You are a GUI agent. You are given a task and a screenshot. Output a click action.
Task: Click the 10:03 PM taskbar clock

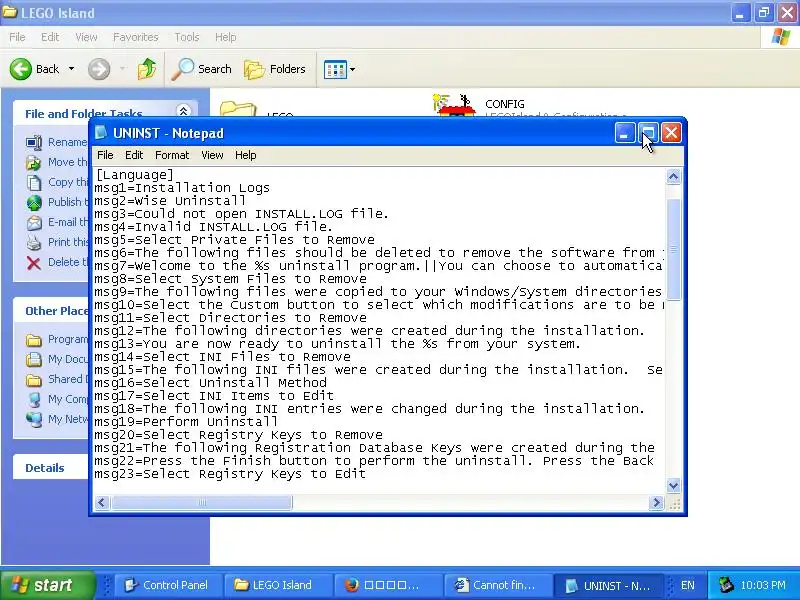tap(763, 585)
